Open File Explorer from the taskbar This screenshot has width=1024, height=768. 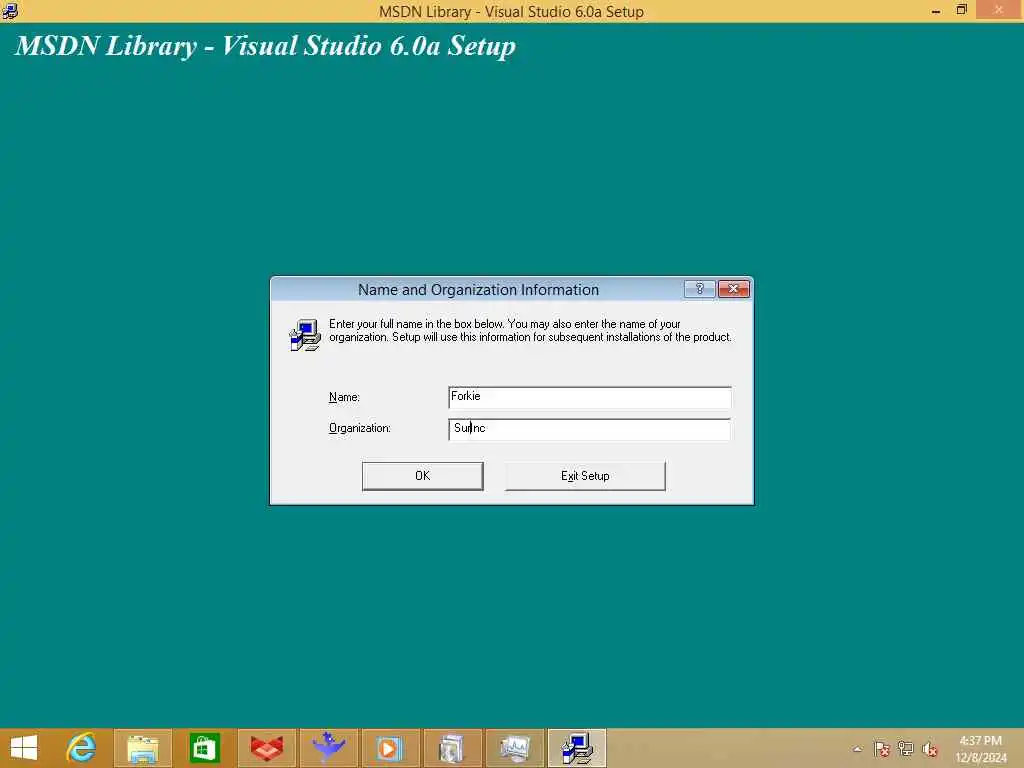point(142,748)
